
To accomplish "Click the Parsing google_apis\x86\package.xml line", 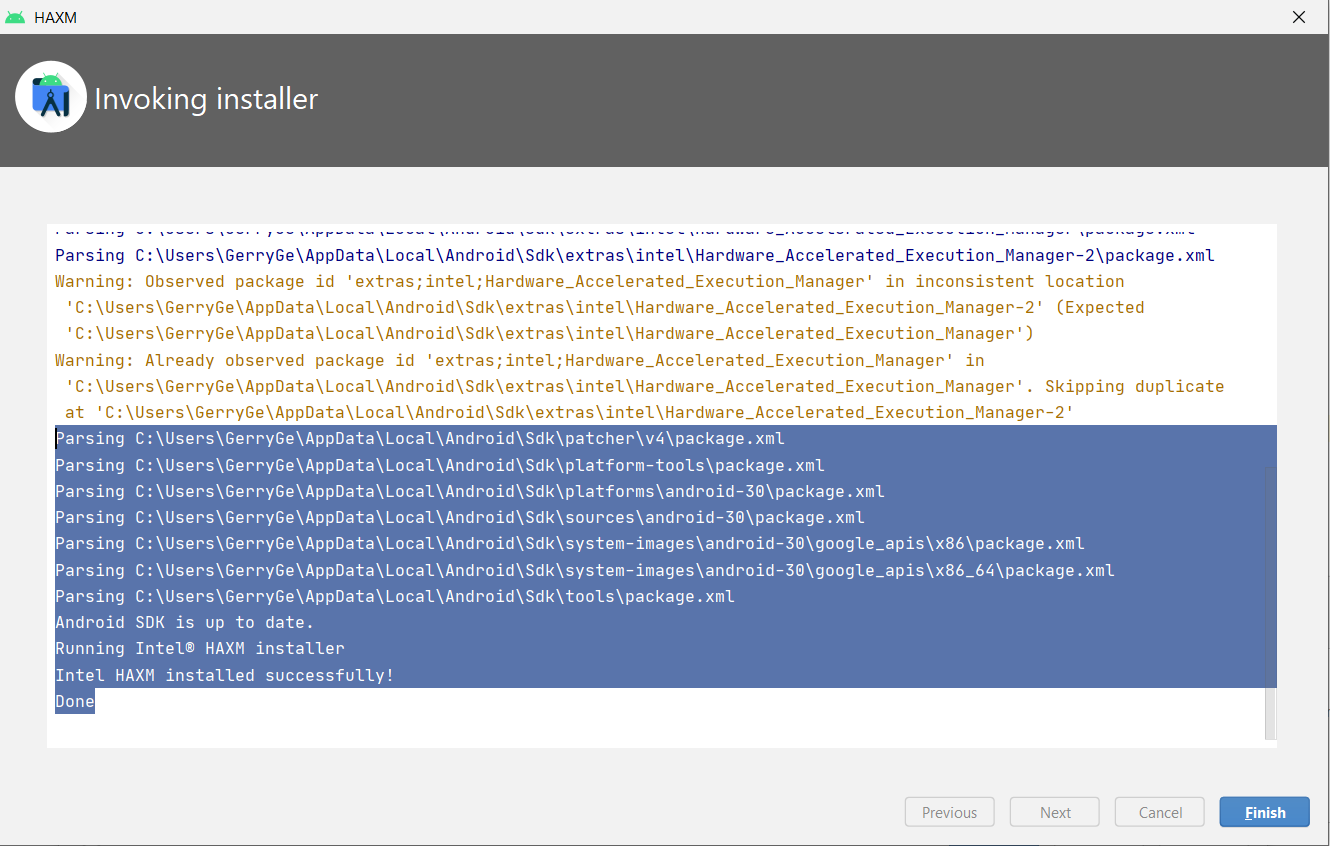I will click(x=570, y=544).
